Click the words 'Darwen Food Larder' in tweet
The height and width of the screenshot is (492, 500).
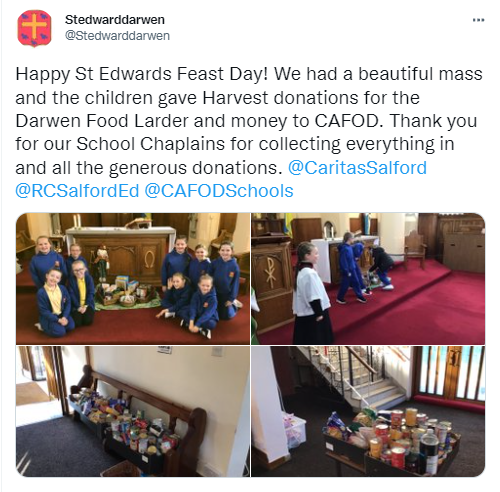click(x=102, y=121)
